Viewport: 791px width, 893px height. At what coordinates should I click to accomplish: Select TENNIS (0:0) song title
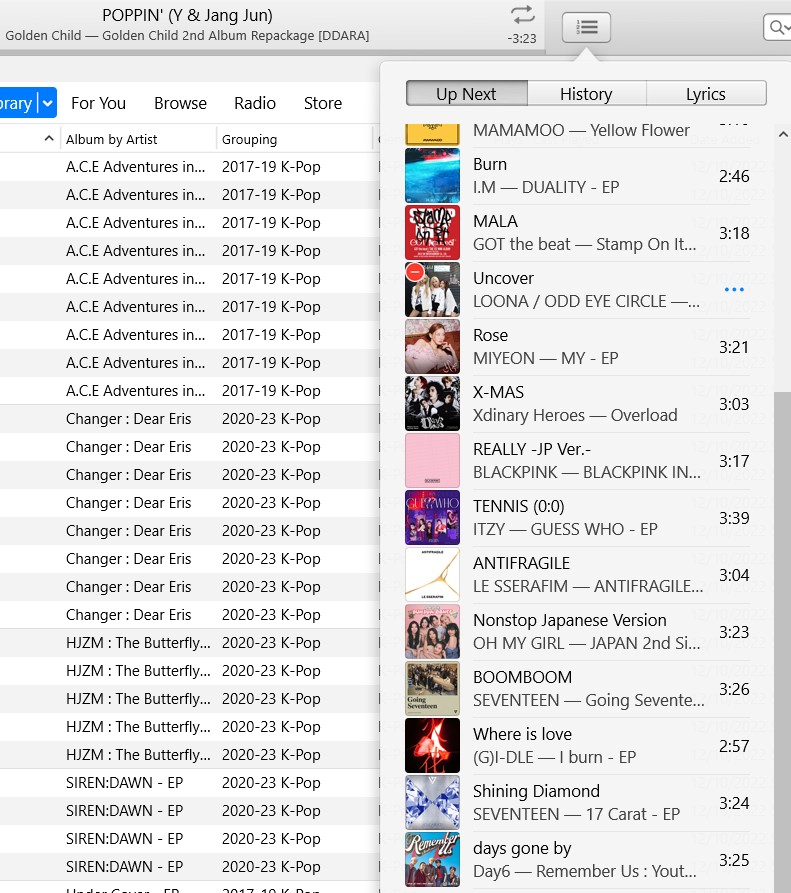click(x=519, y=506)
